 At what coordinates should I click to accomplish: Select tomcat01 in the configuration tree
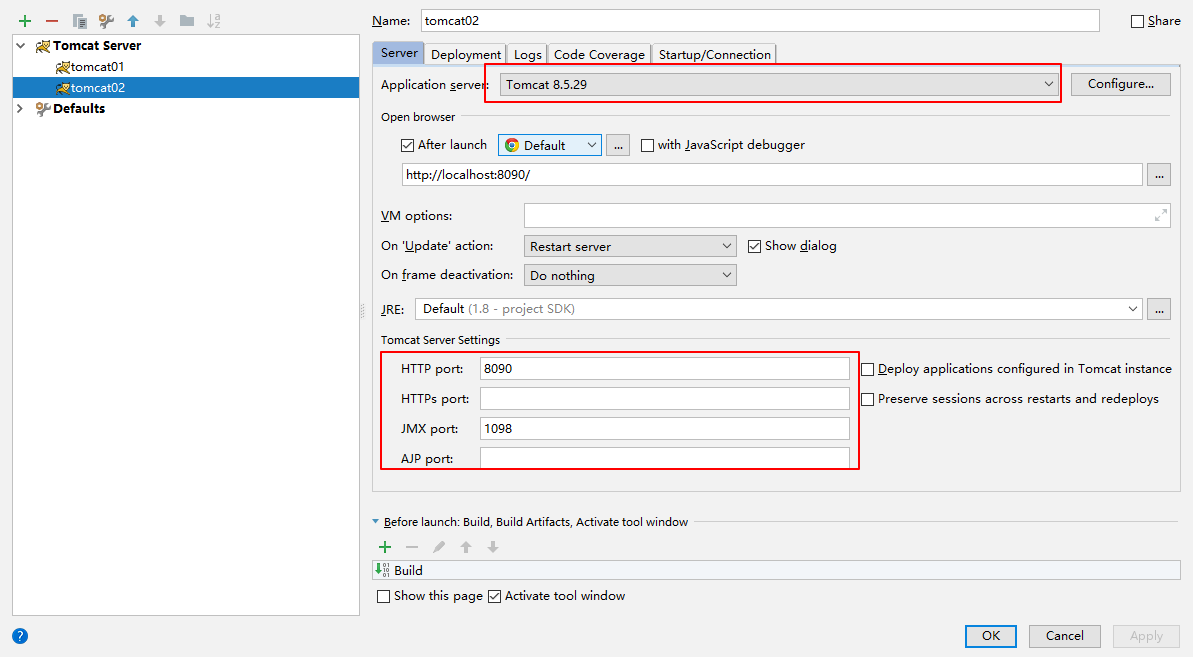[x=97, y=67]
